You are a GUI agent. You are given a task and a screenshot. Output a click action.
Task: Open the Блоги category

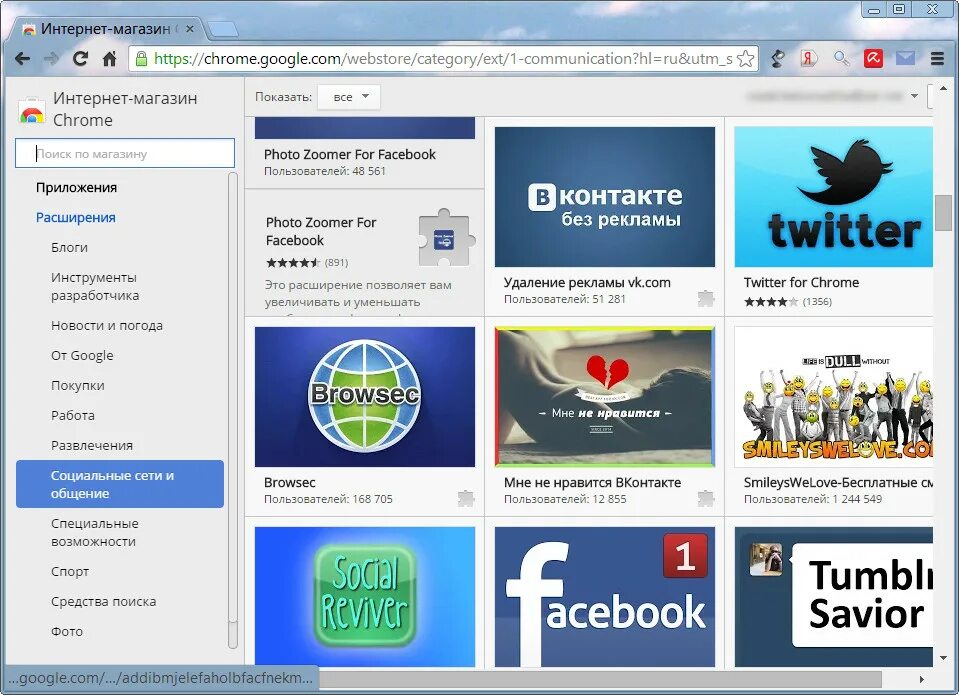(x=70, y=247)
